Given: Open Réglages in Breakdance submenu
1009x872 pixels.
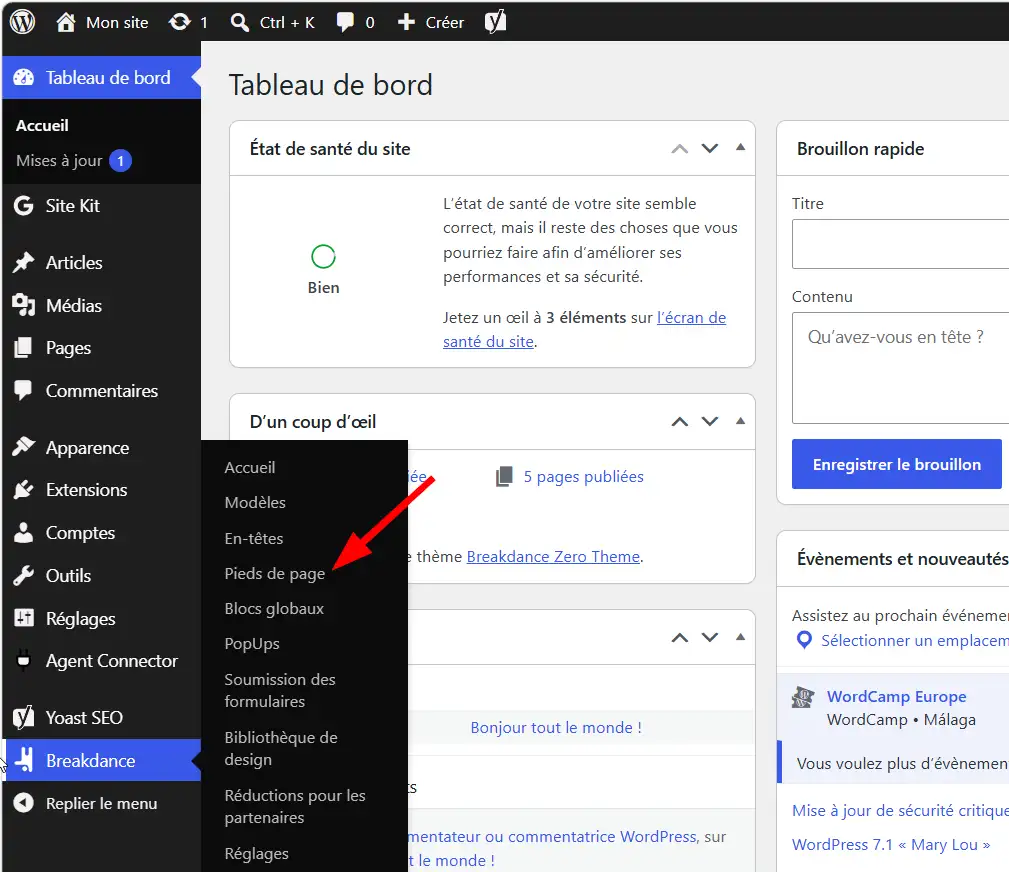Looking at the screenshot, I should tap(256, 854).
